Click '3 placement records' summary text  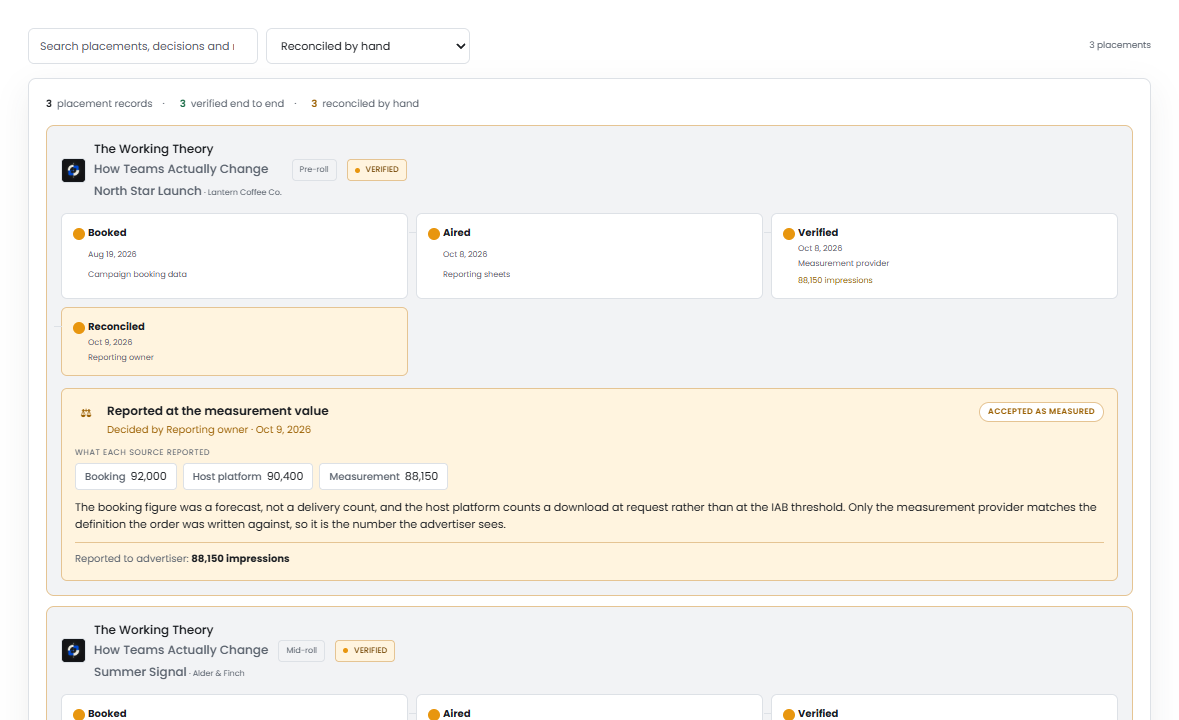click(x=99, y=104)
